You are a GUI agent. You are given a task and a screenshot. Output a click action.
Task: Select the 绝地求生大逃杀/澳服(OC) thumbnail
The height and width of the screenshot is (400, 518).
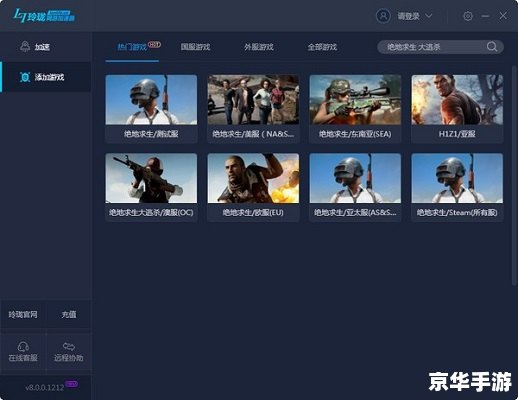(x=151, y=178)
